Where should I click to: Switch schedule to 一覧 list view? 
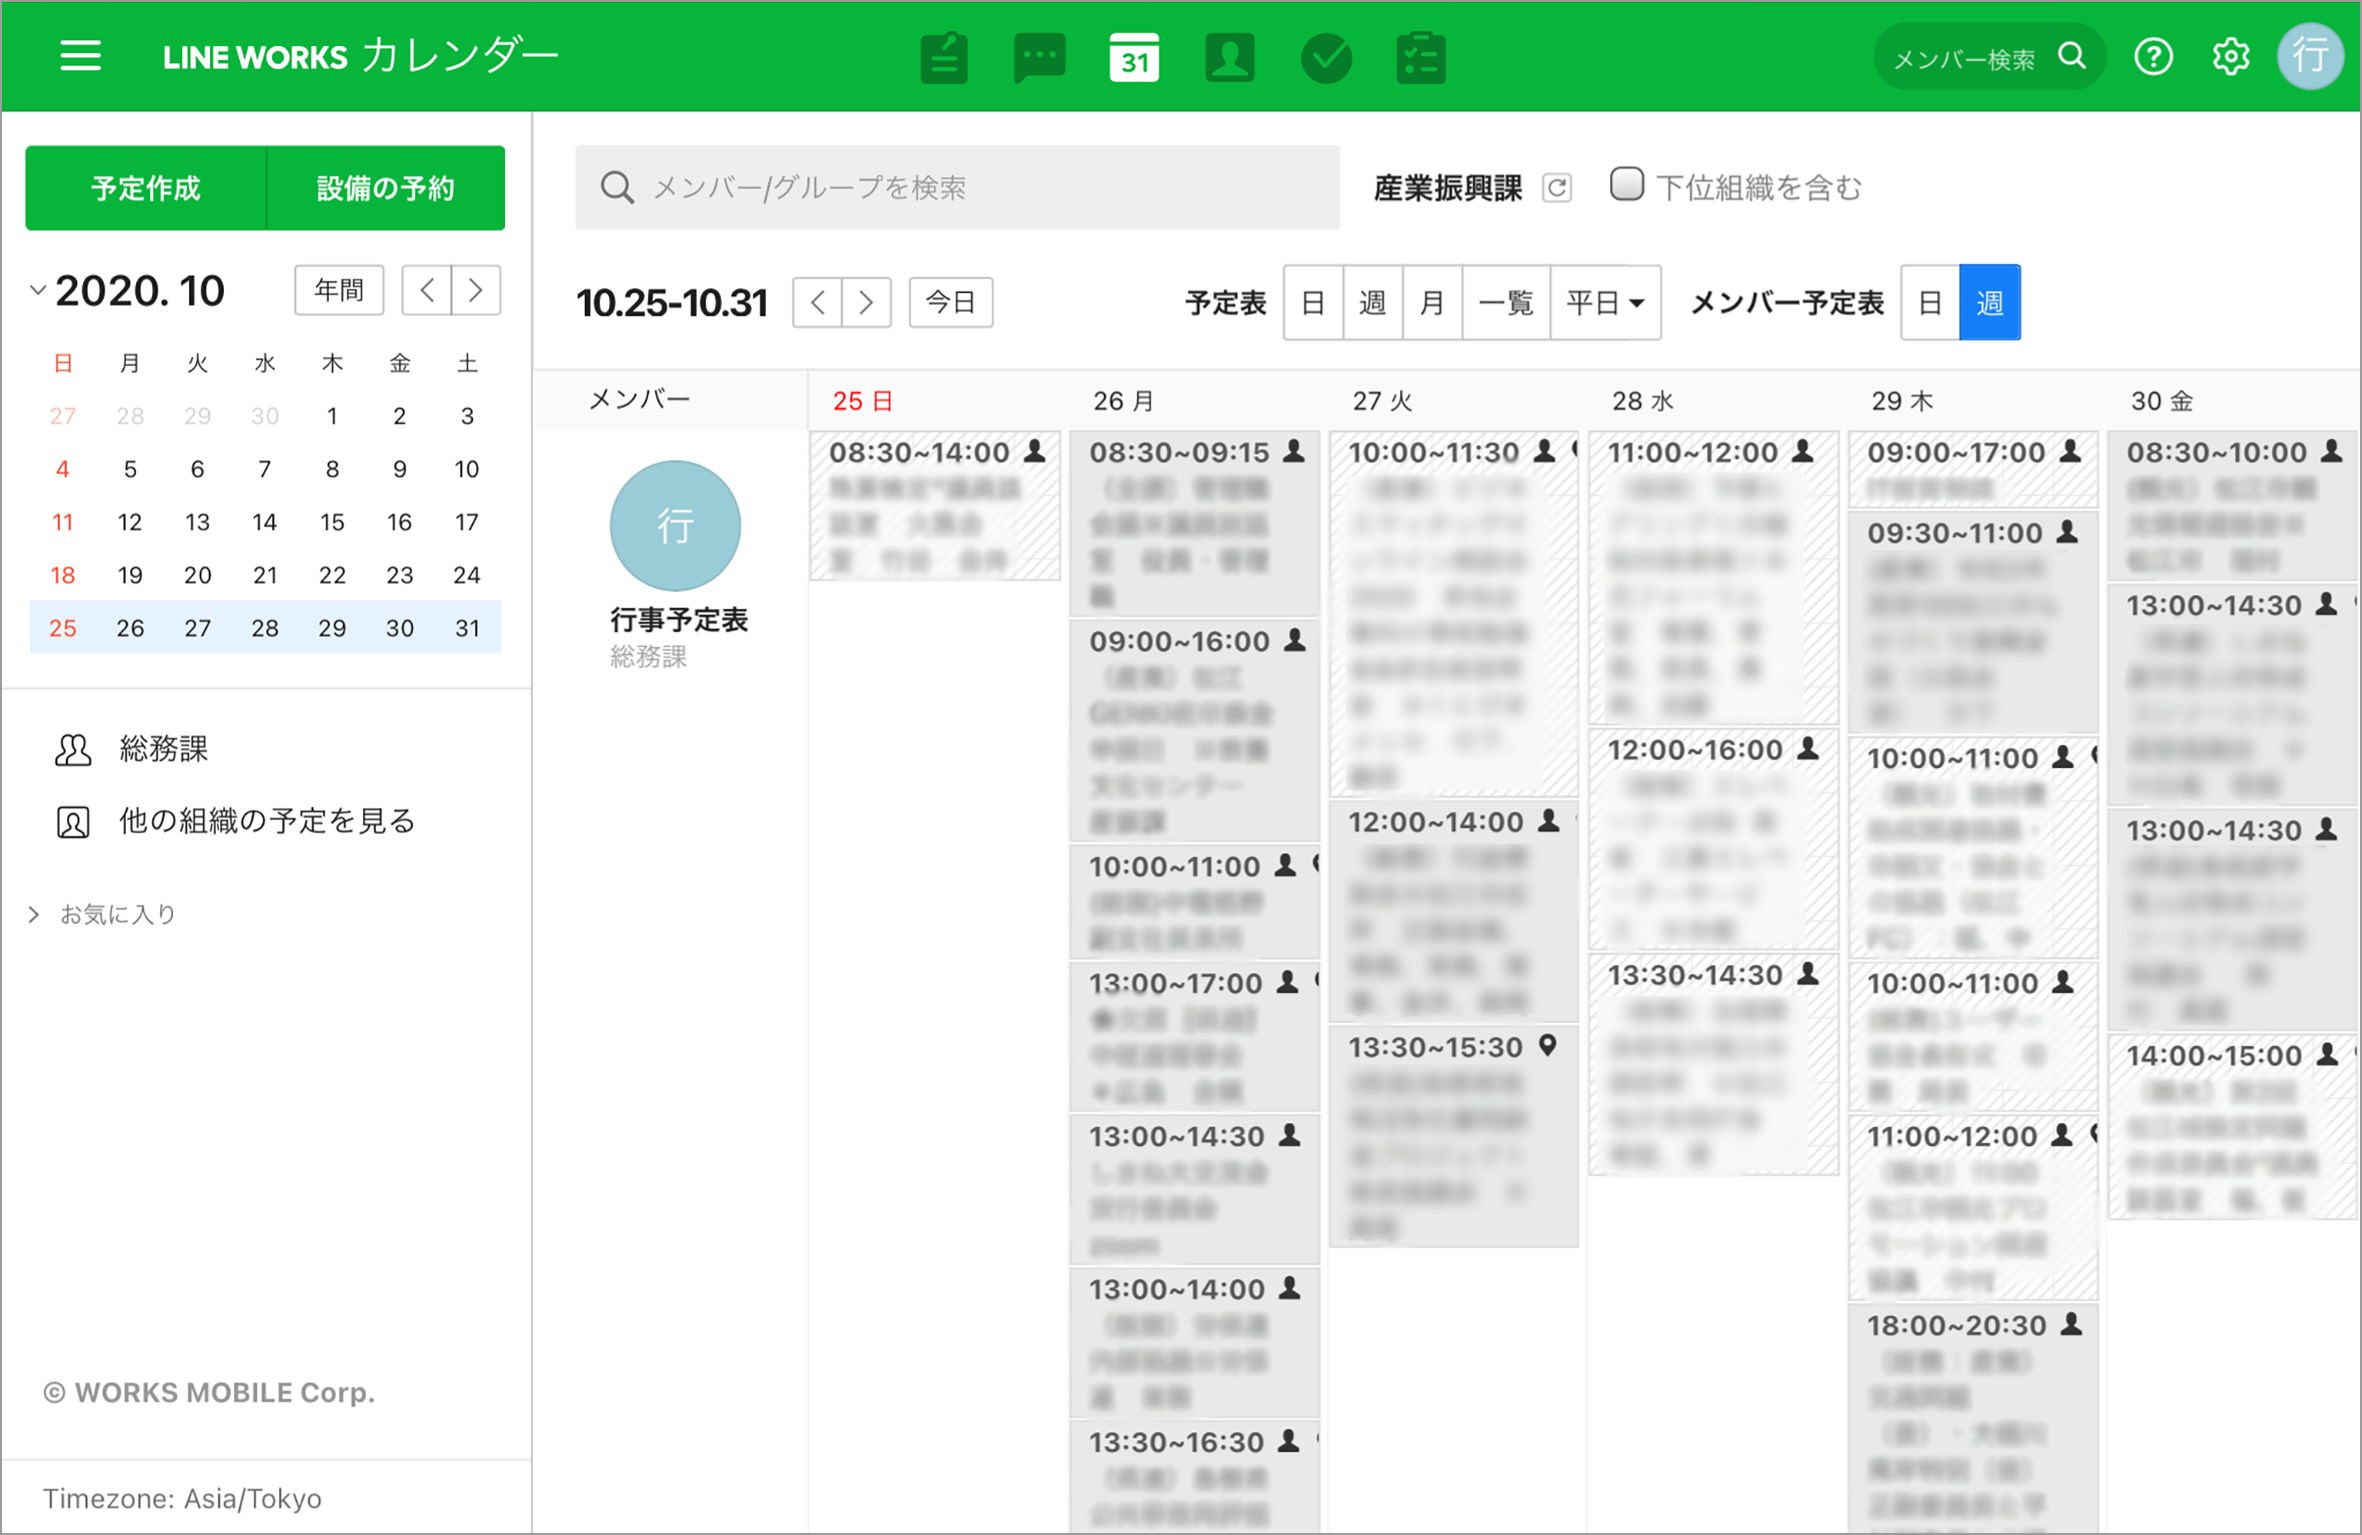1505,303
